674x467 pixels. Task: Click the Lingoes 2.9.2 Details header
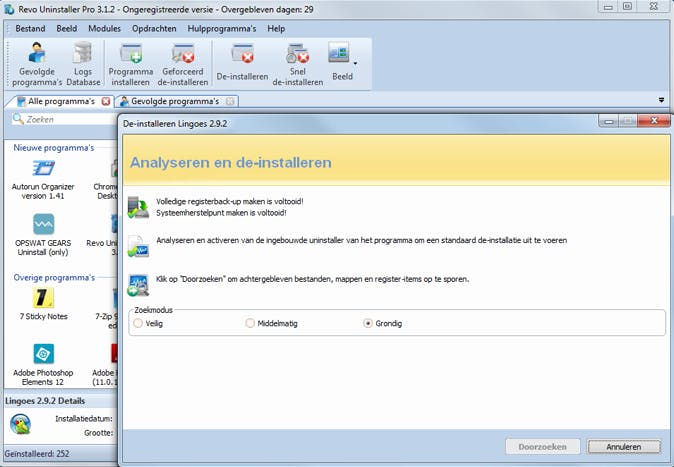[45, 401]
